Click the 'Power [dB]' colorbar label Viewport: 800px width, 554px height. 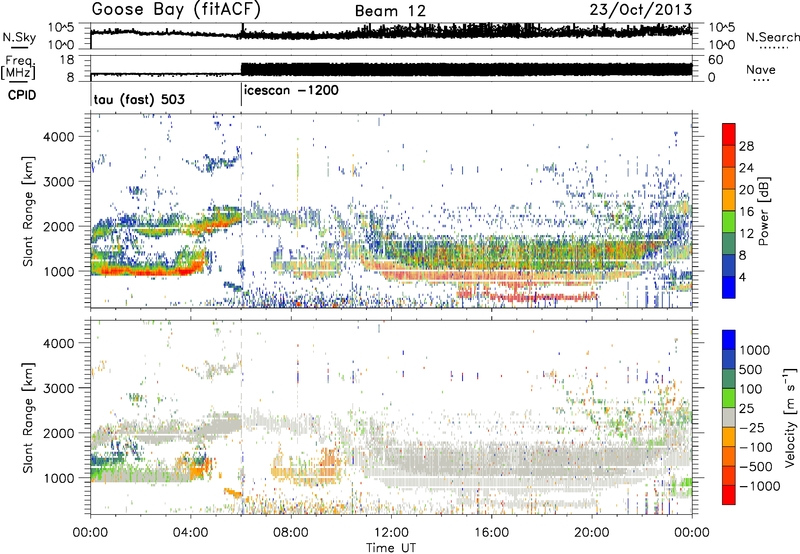[x=763, y=211]
